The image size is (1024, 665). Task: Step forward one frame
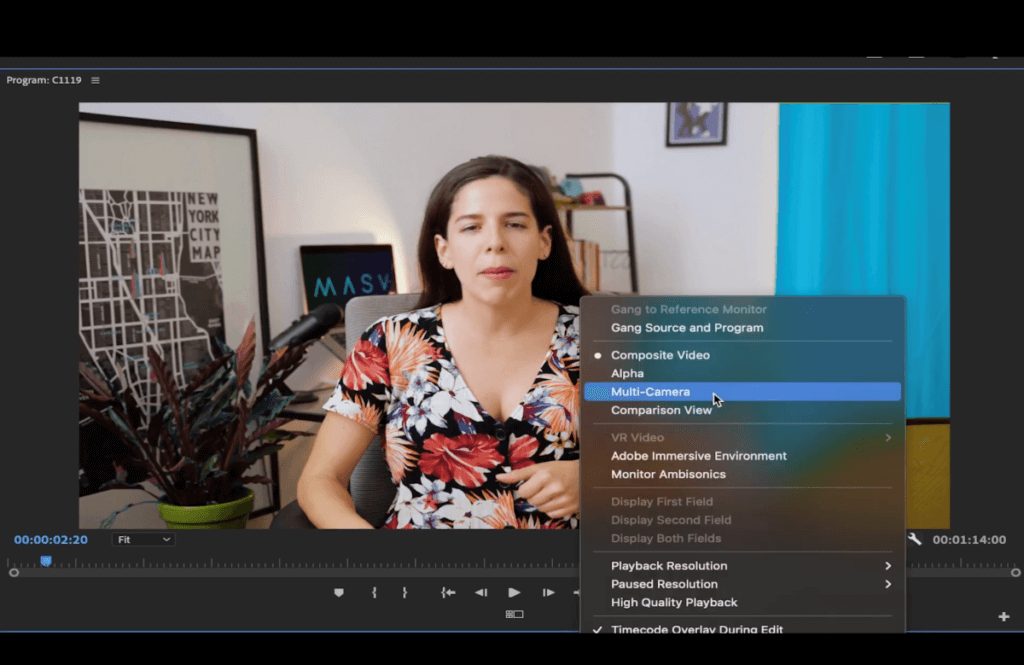pos(548,591)
